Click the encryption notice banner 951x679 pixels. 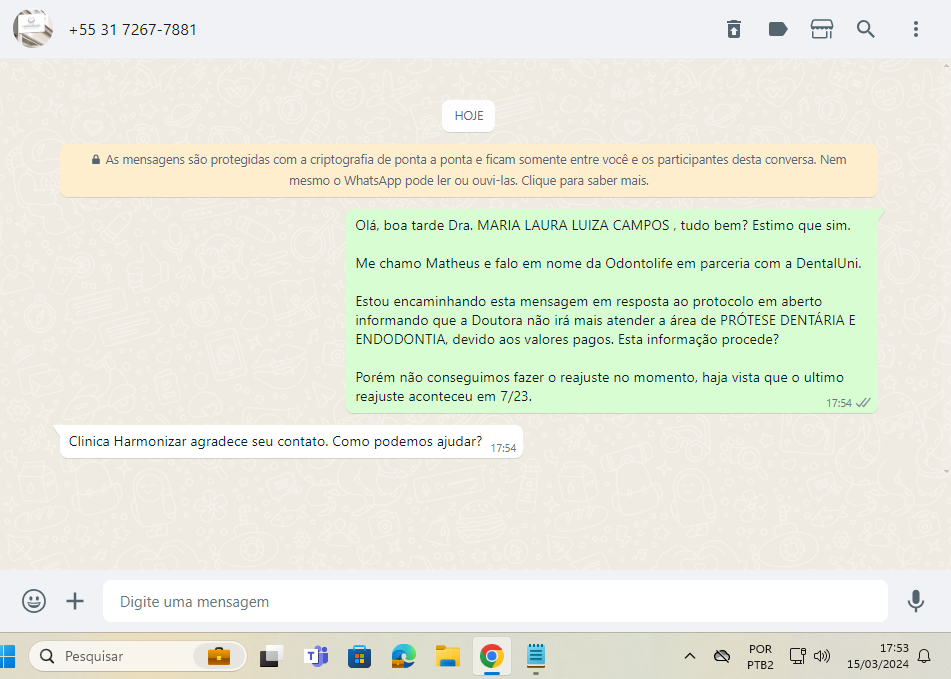click(469, 170)
